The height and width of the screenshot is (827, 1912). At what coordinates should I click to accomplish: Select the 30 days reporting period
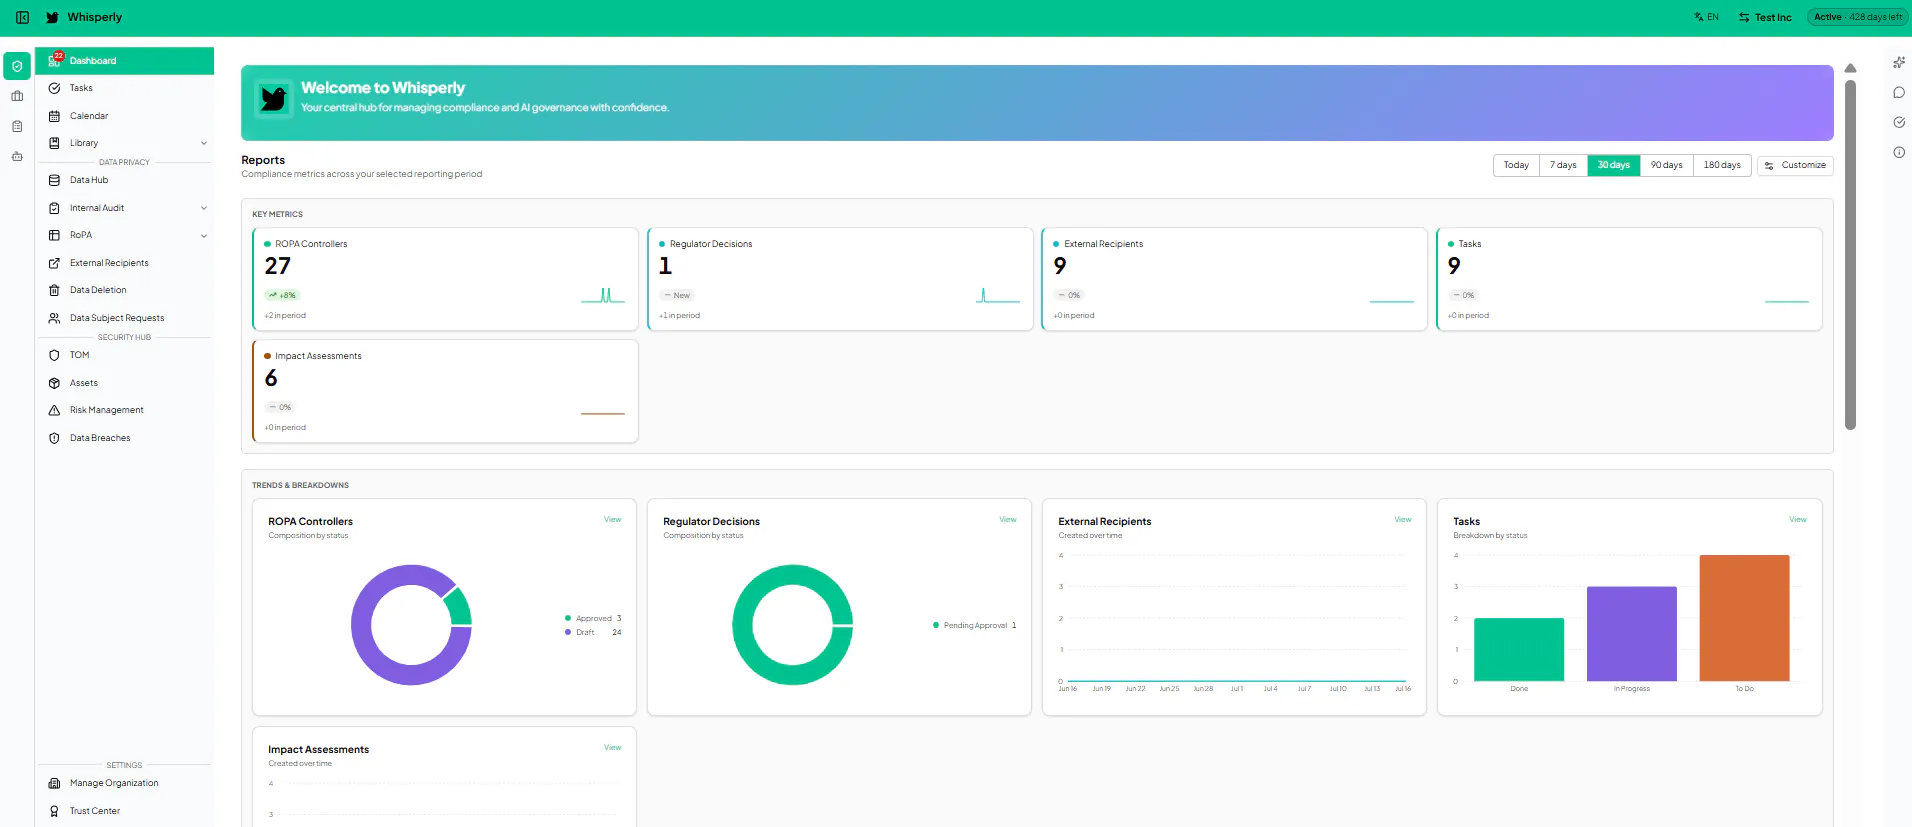point(1613,165)
